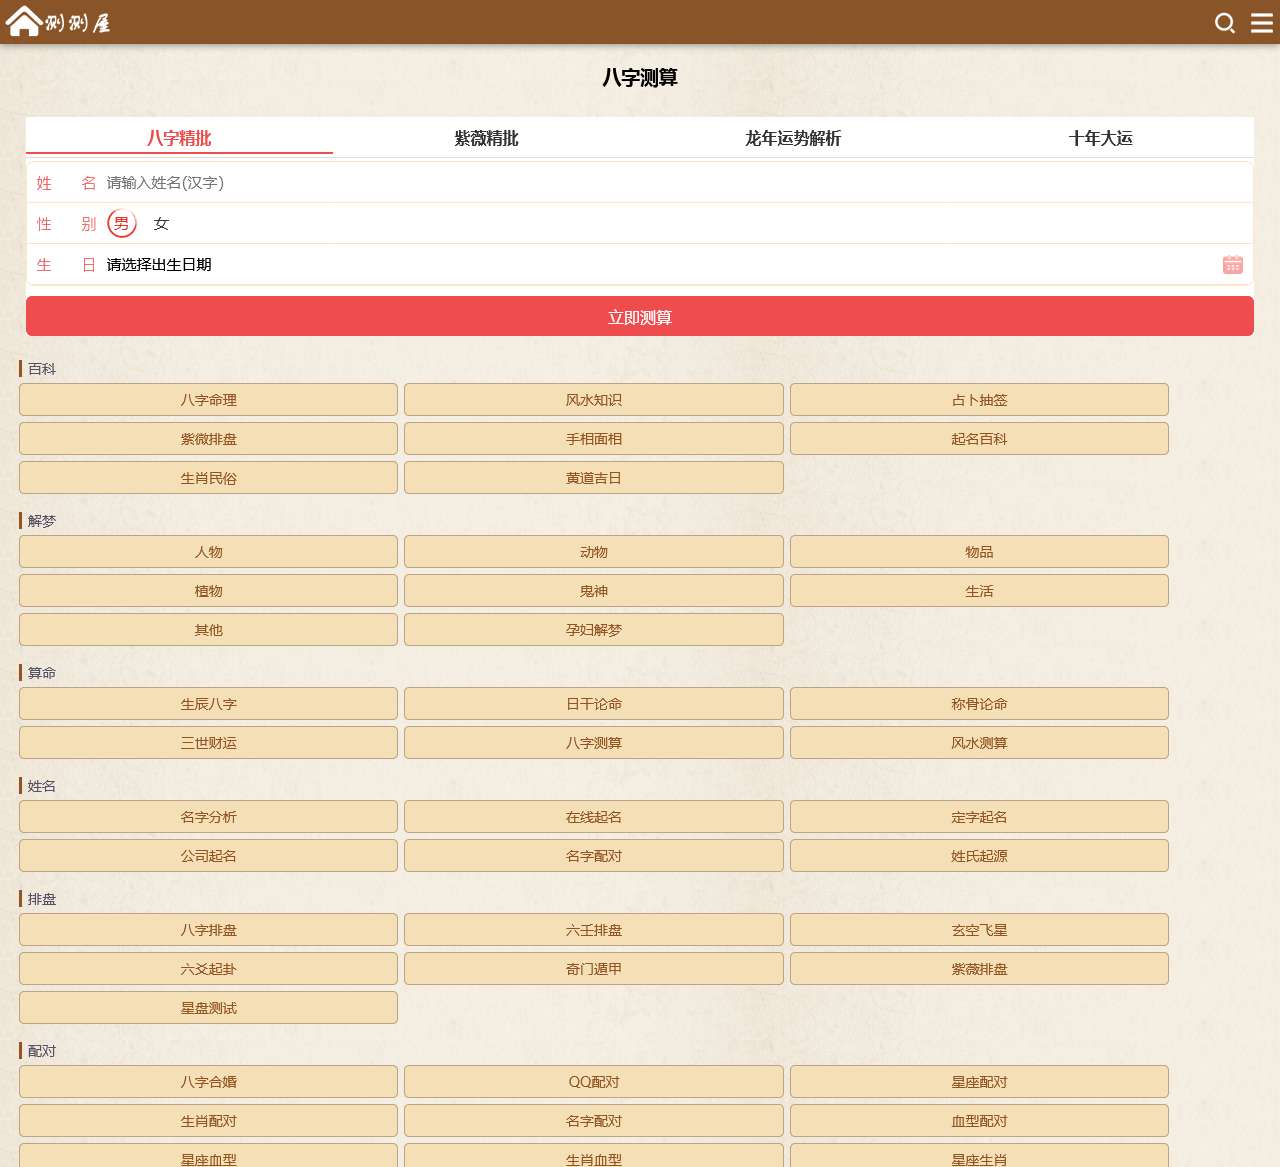Open the 风水知识 link
Screen dimensions: 1280x1167
click(594, 400)
